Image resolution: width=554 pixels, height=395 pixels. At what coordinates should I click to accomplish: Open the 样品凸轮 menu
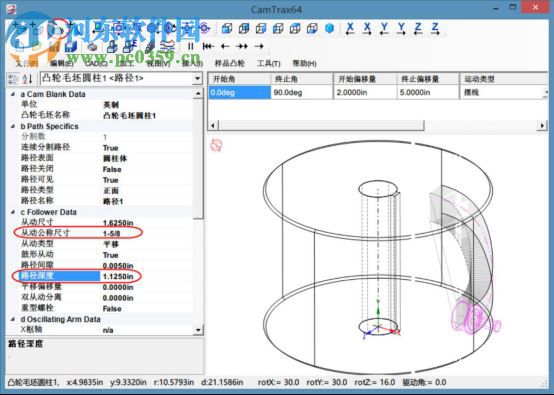[230, 64]
